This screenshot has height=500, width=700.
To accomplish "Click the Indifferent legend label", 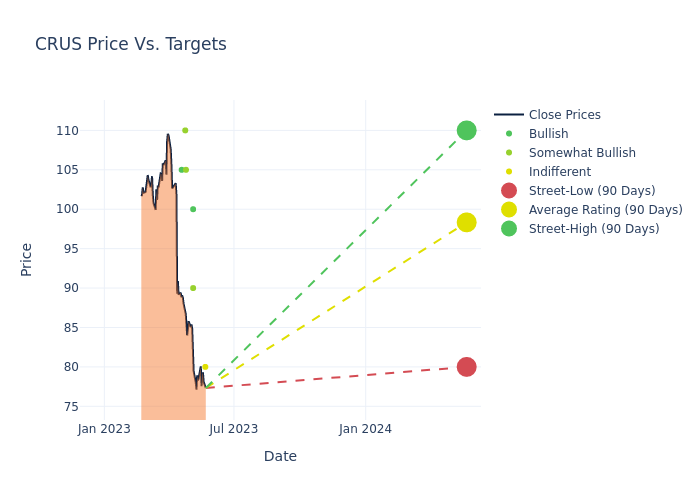I will click(x=559, y=172).
